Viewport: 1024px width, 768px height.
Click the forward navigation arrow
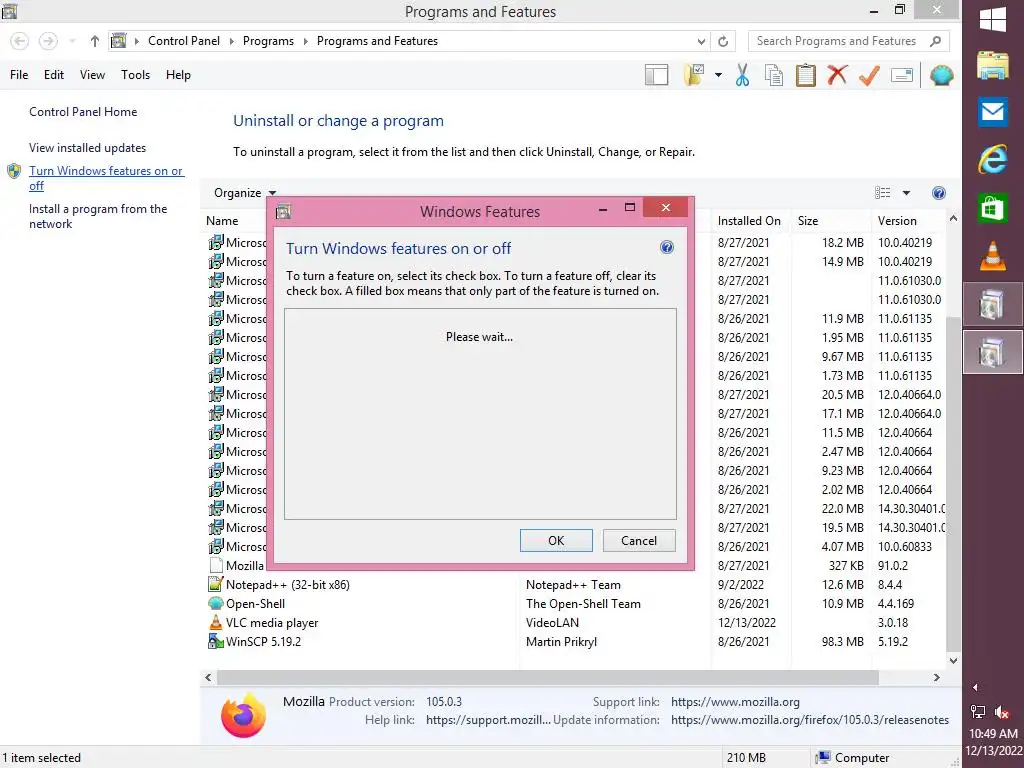(48, 41)
